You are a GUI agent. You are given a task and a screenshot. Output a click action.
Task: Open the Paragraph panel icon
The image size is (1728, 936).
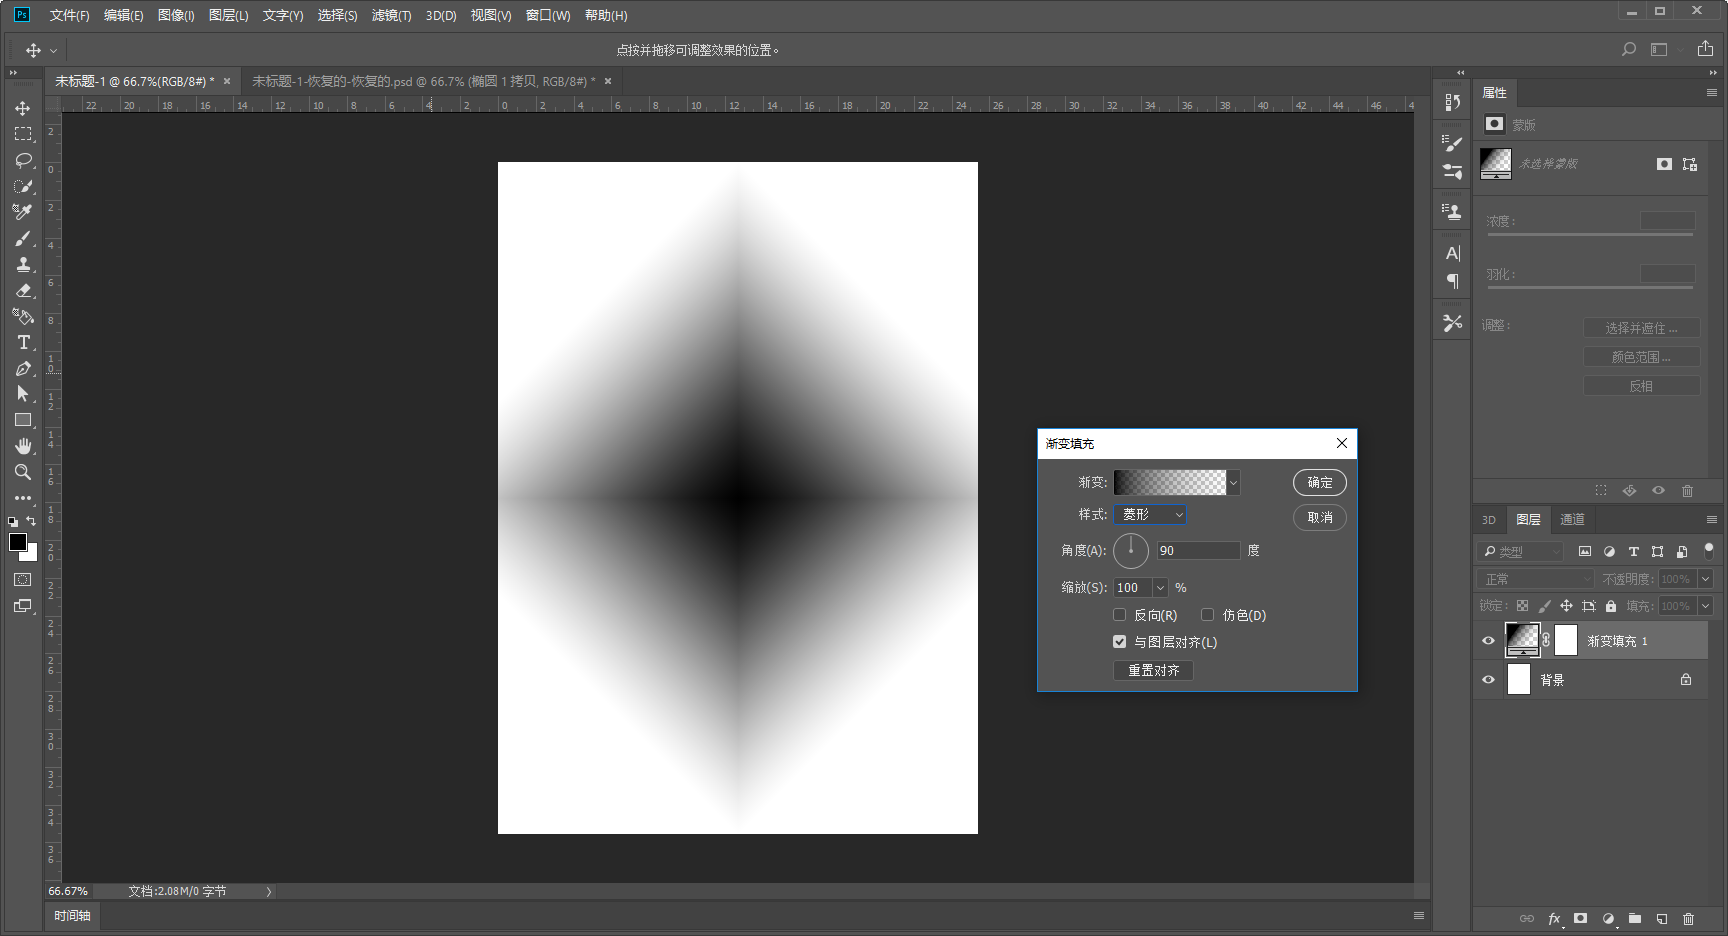pos(1452,281)
